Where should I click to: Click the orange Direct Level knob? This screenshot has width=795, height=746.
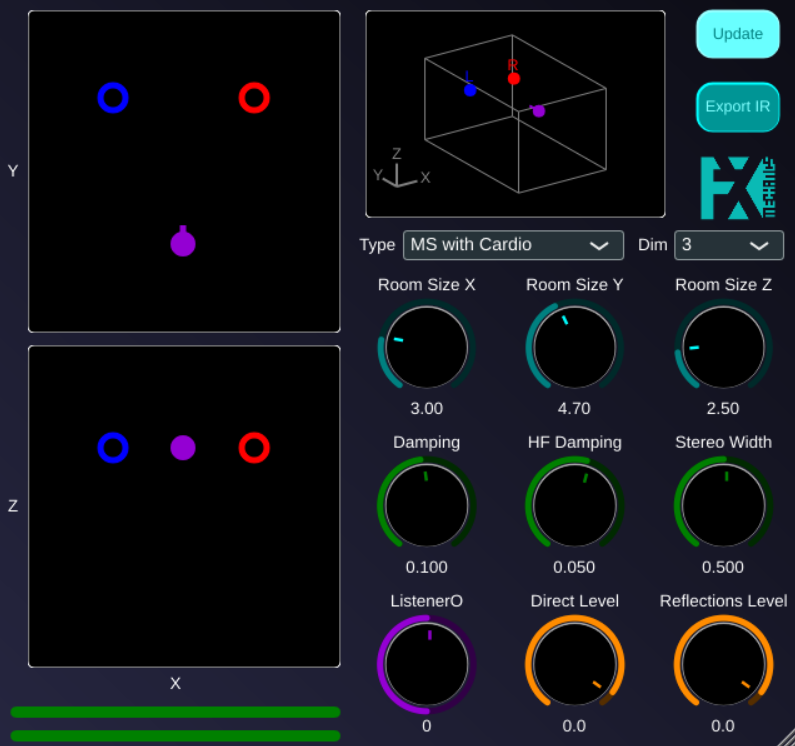coord(574,664)
